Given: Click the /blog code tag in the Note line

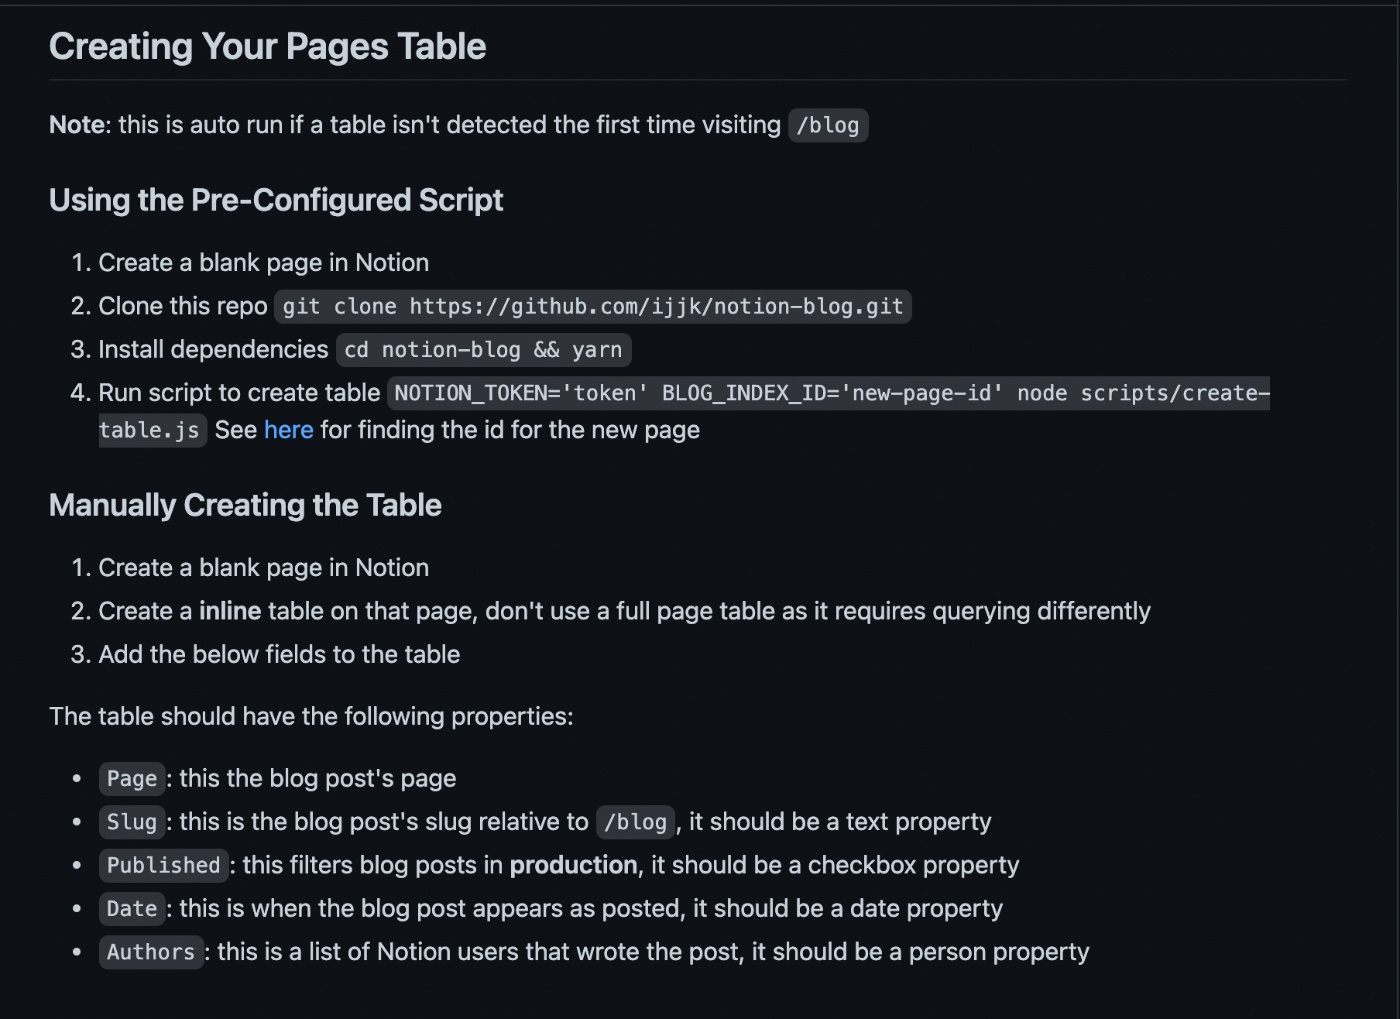Looking at the screenshot, I should coord(827,125).
